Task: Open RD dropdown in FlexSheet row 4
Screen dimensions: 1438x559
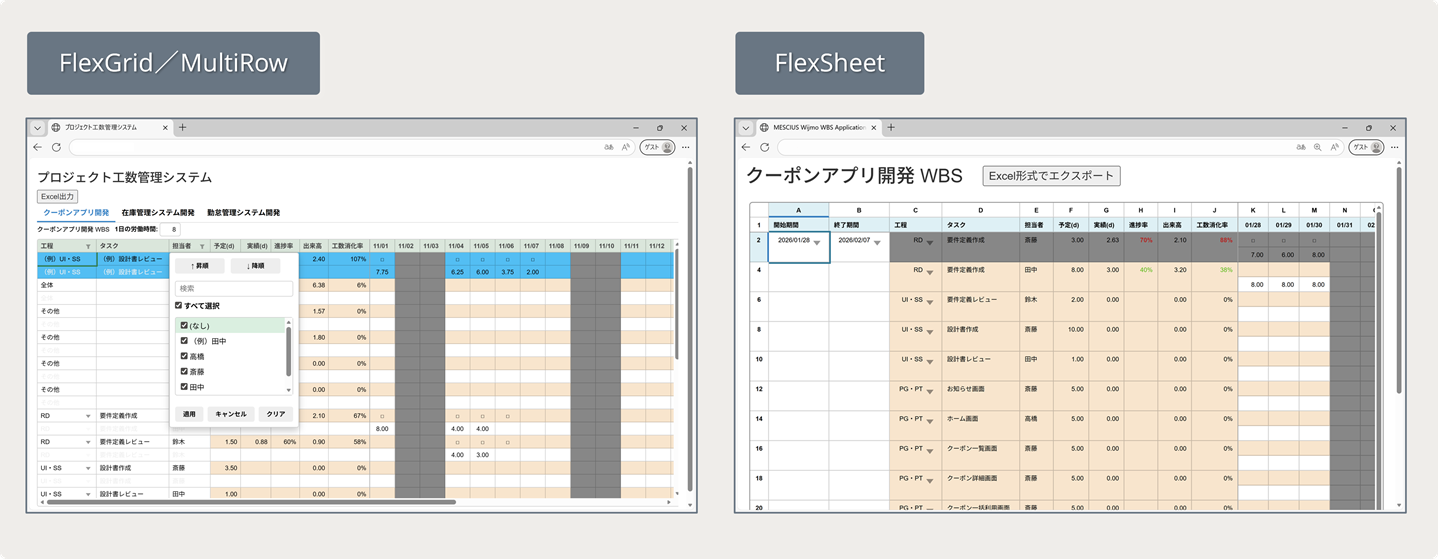Action: click(x=929, y=271)
